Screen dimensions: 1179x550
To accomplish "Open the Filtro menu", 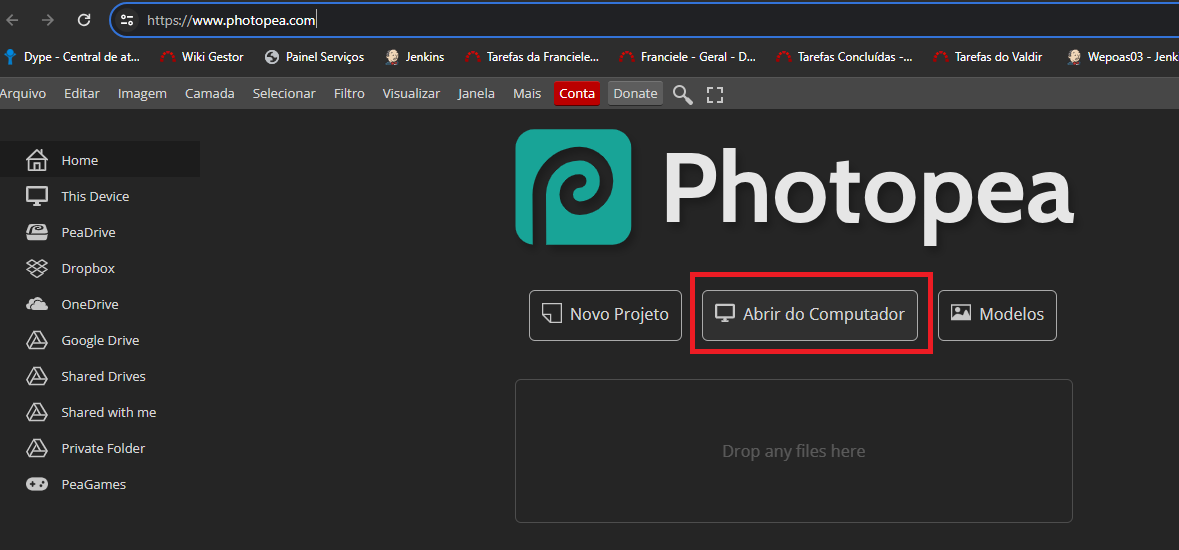I will (x=349, y=93).
